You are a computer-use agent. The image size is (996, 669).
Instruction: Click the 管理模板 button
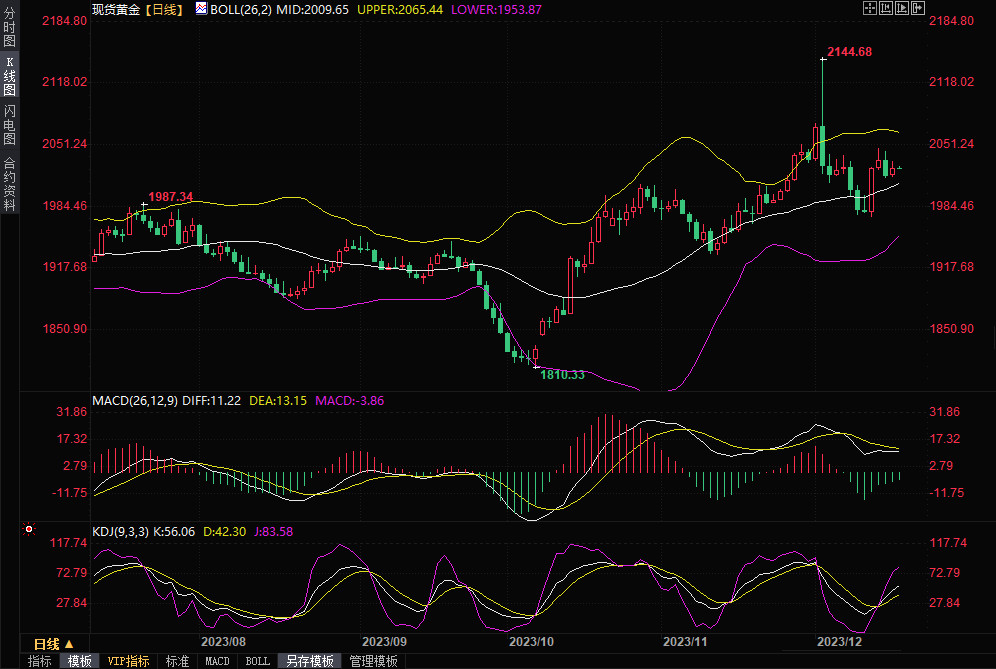coord(373,661)
